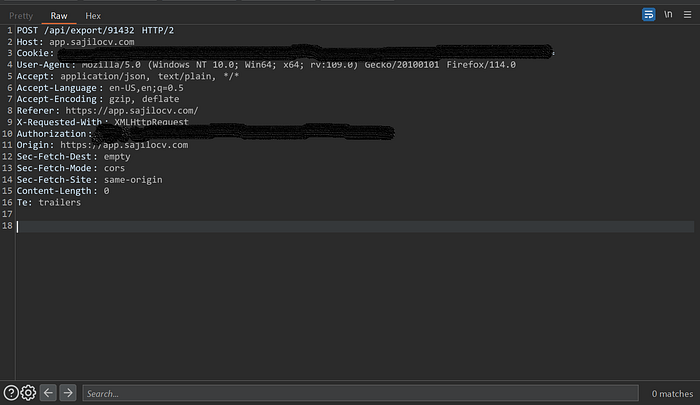Image resolution: width=700 pixels, height=405 pixels.
Task: Switch to the Pretty tab
Action: (21, 16)
